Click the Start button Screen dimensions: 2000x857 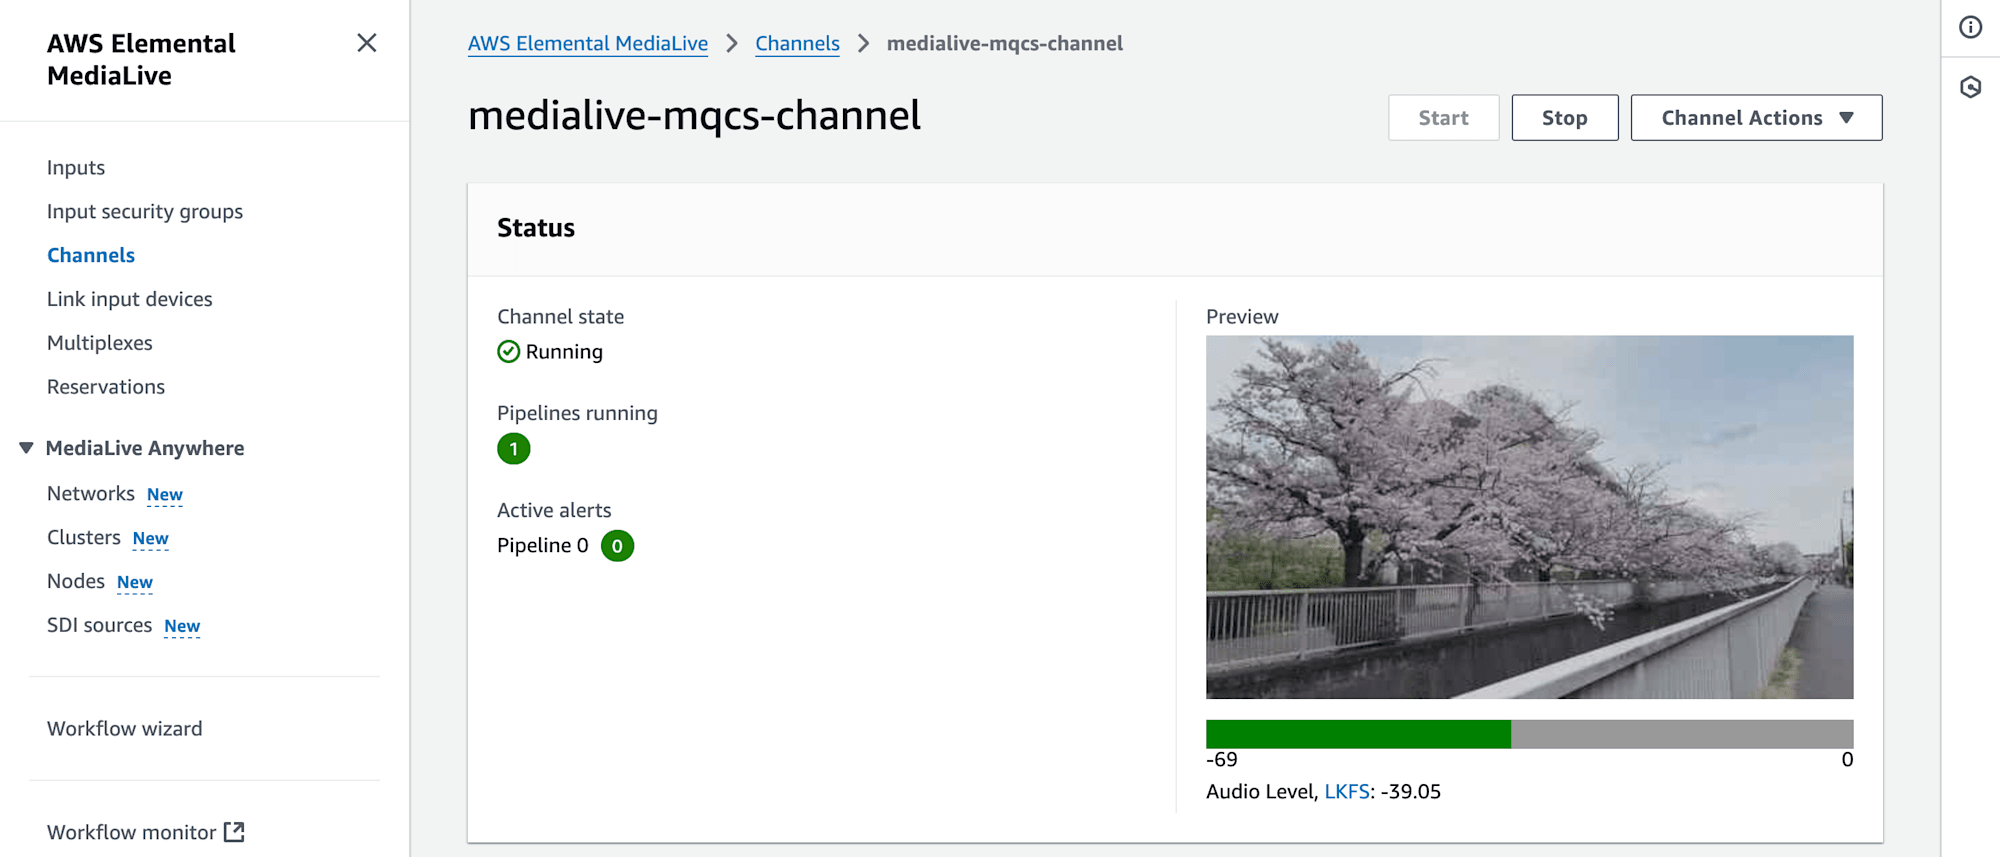[1443, 117]
